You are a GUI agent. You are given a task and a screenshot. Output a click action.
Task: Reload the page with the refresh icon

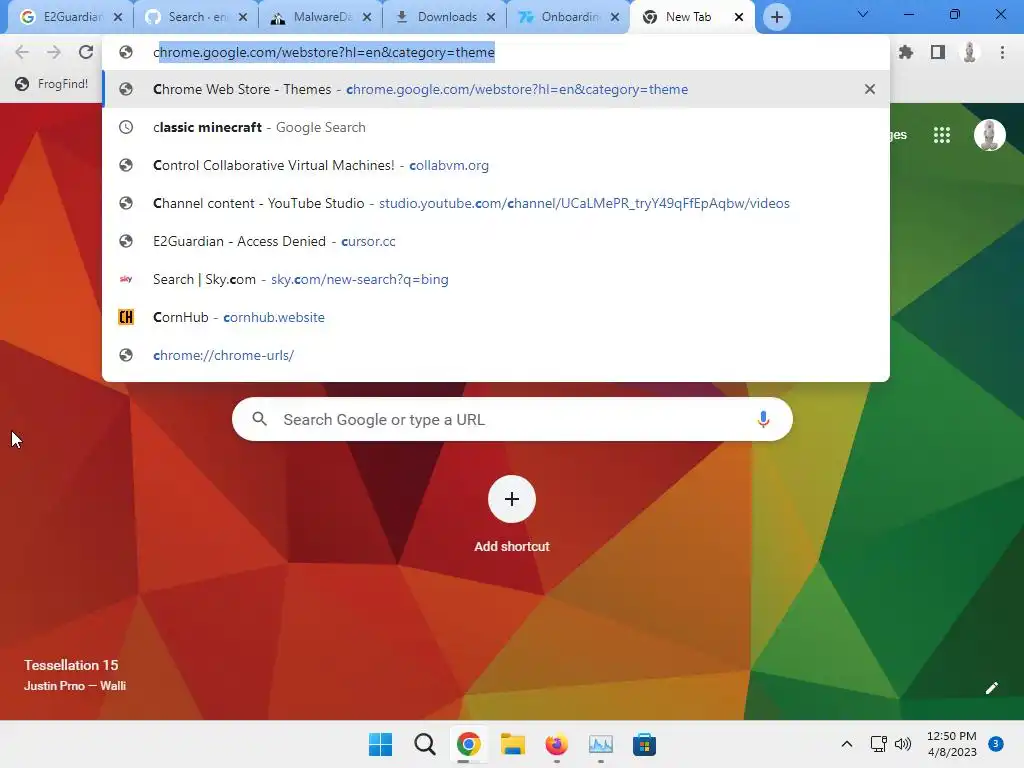coord(86,52)
